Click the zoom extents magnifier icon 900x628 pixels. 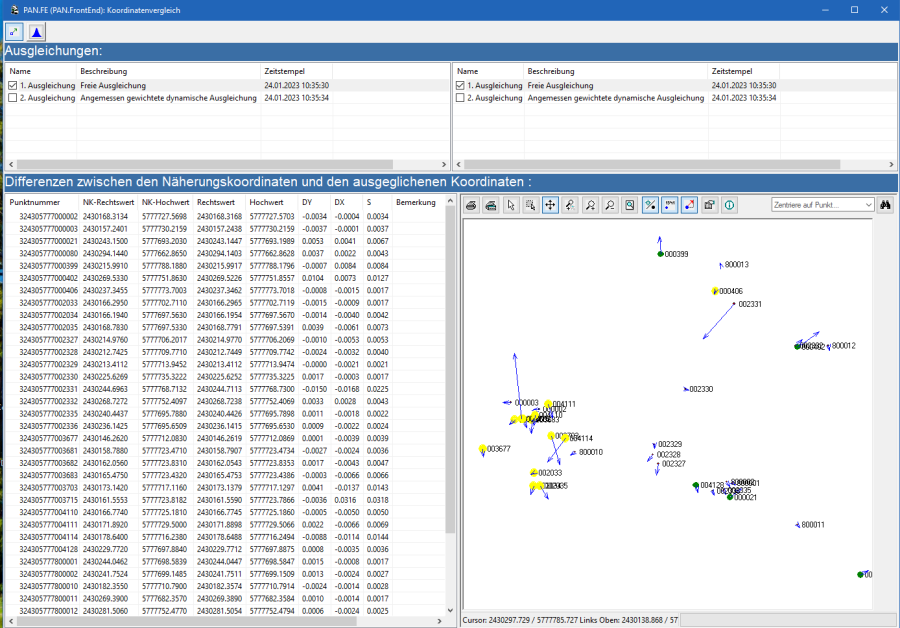coord(629,205)
